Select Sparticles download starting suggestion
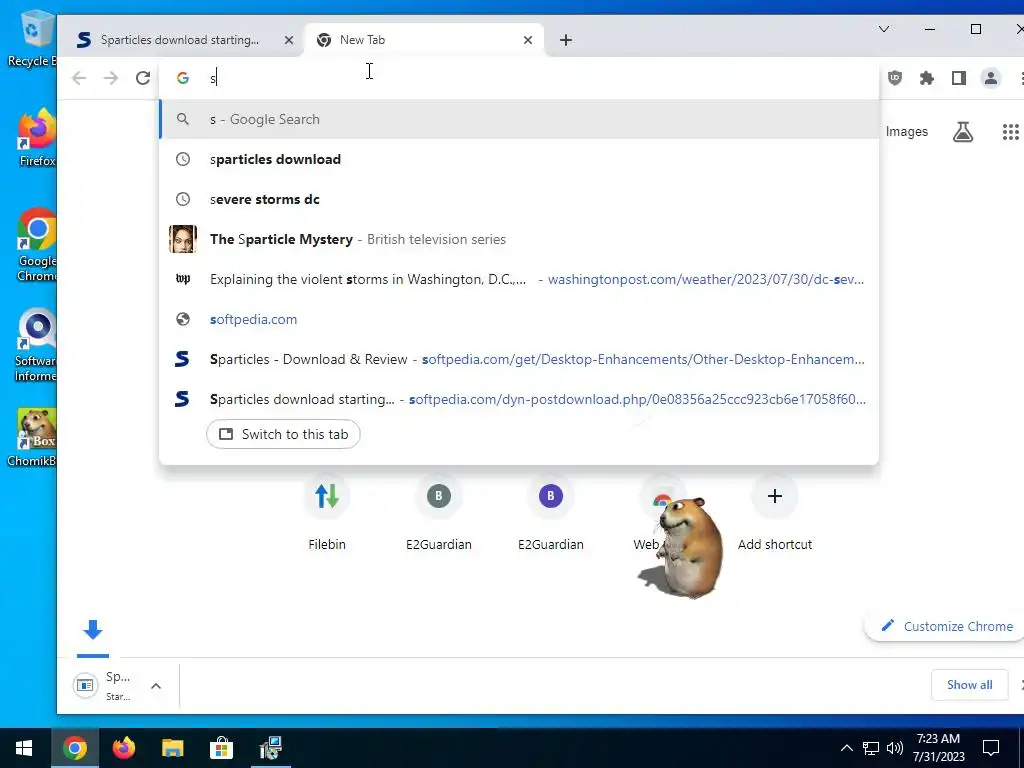The image size is (1024, 768). pyautogui.click(x=519, y=399)
